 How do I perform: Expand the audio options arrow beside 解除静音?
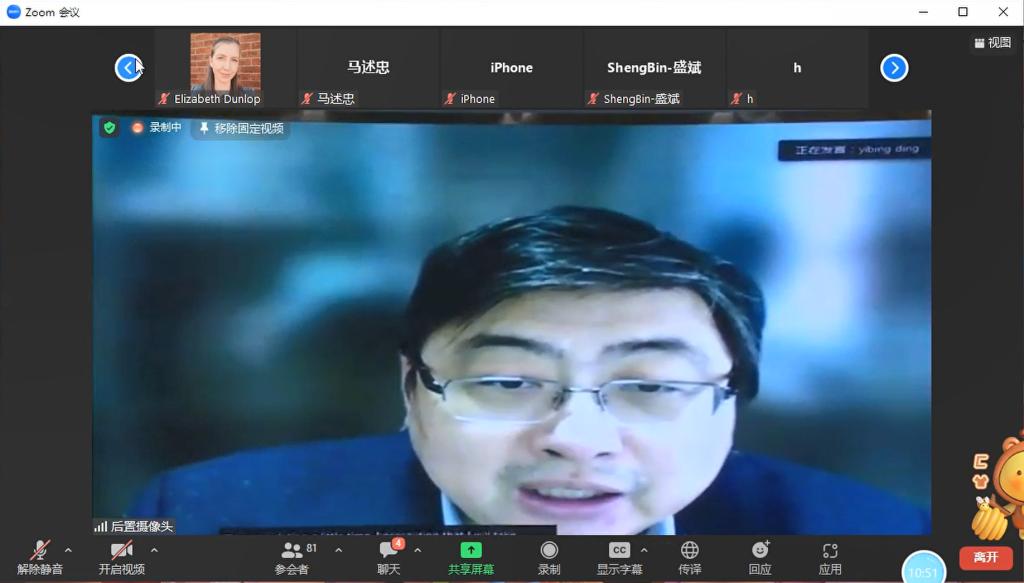pos(68,550)
